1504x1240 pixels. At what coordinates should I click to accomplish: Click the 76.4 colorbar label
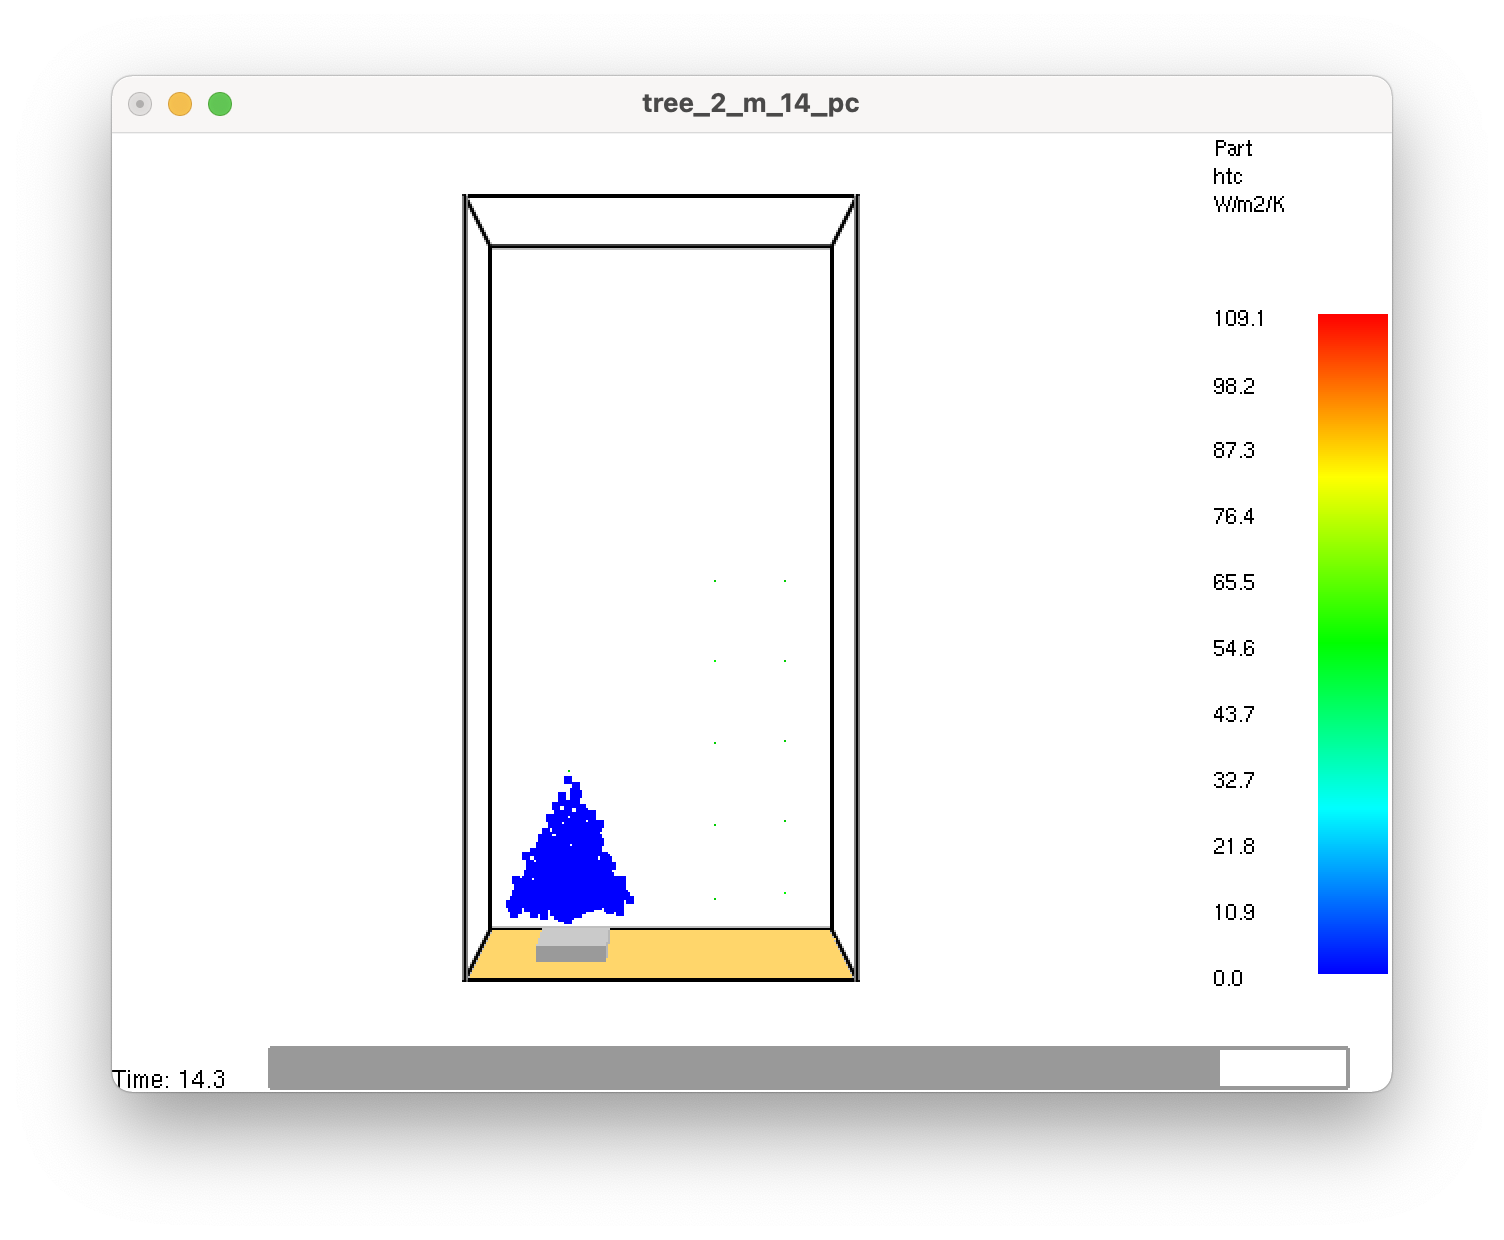(x=1233, y=517)
